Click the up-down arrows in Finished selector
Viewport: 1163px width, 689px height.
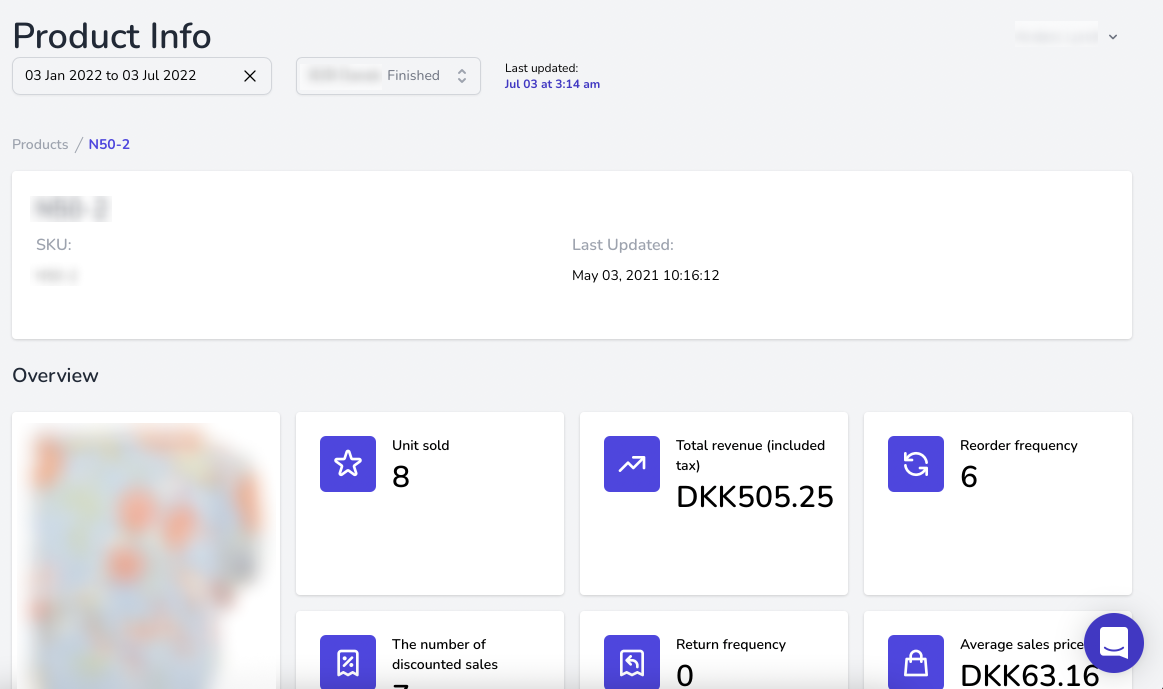[x=461, y=76]
